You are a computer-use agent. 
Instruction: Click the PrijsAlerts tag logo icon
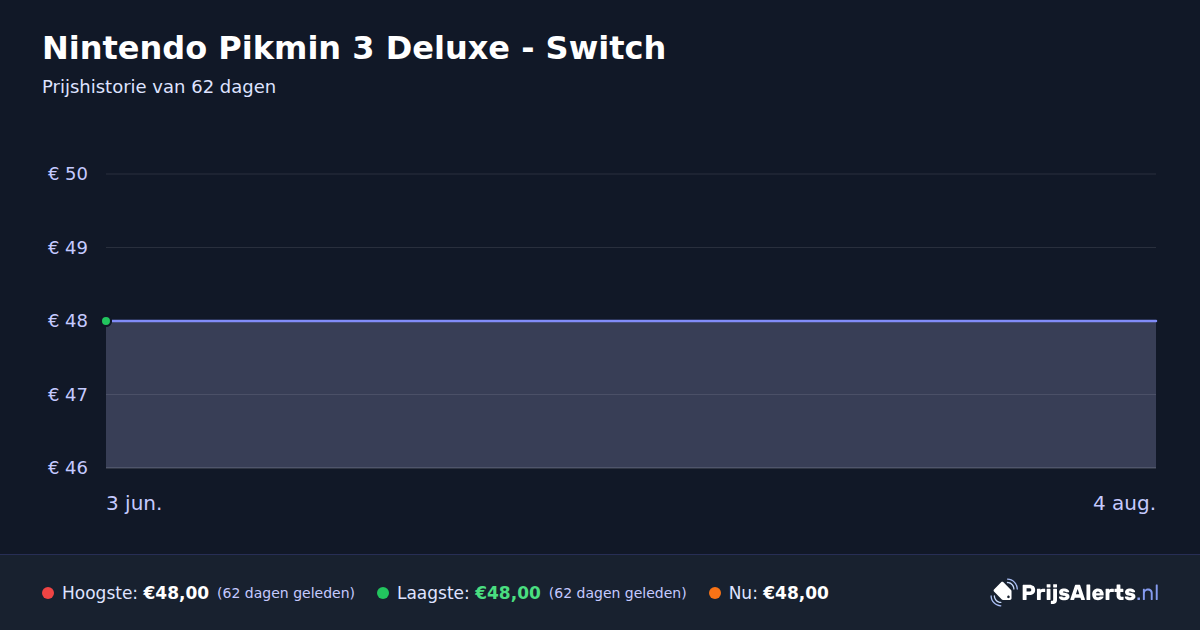(1003, 593)
